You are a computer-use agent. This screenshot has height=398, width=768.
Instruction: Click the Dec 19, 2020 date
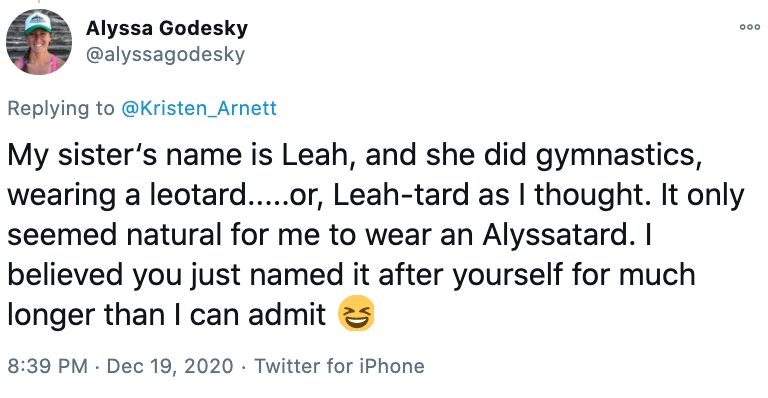click(x=169, y=366)
